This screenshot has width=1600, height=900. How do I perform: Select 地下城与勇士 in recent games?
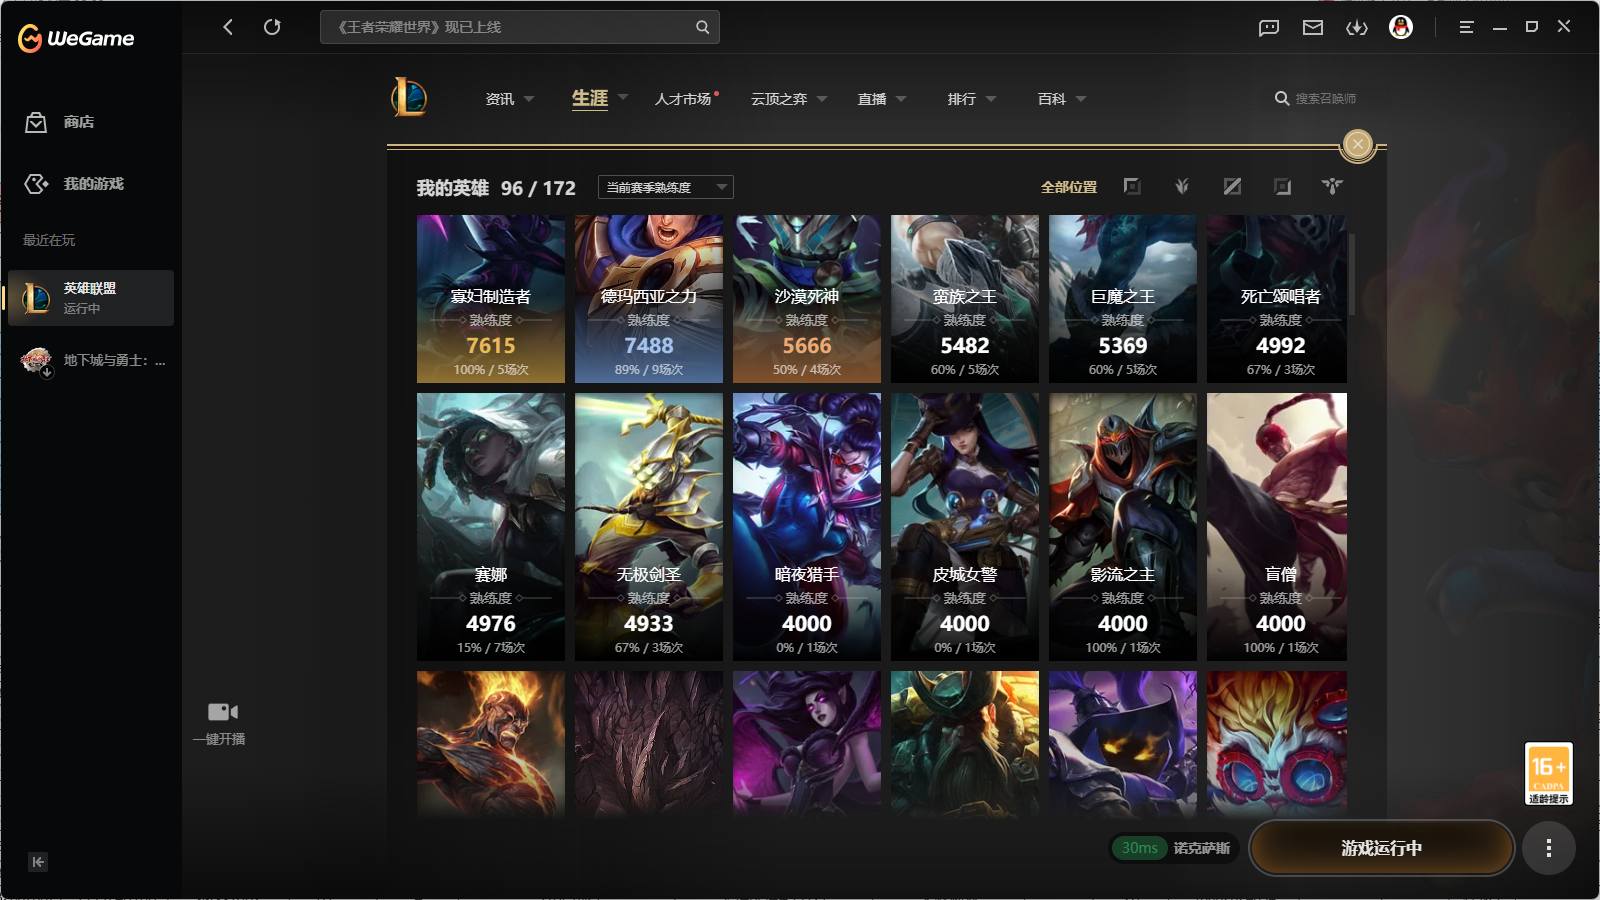(91, 360)
